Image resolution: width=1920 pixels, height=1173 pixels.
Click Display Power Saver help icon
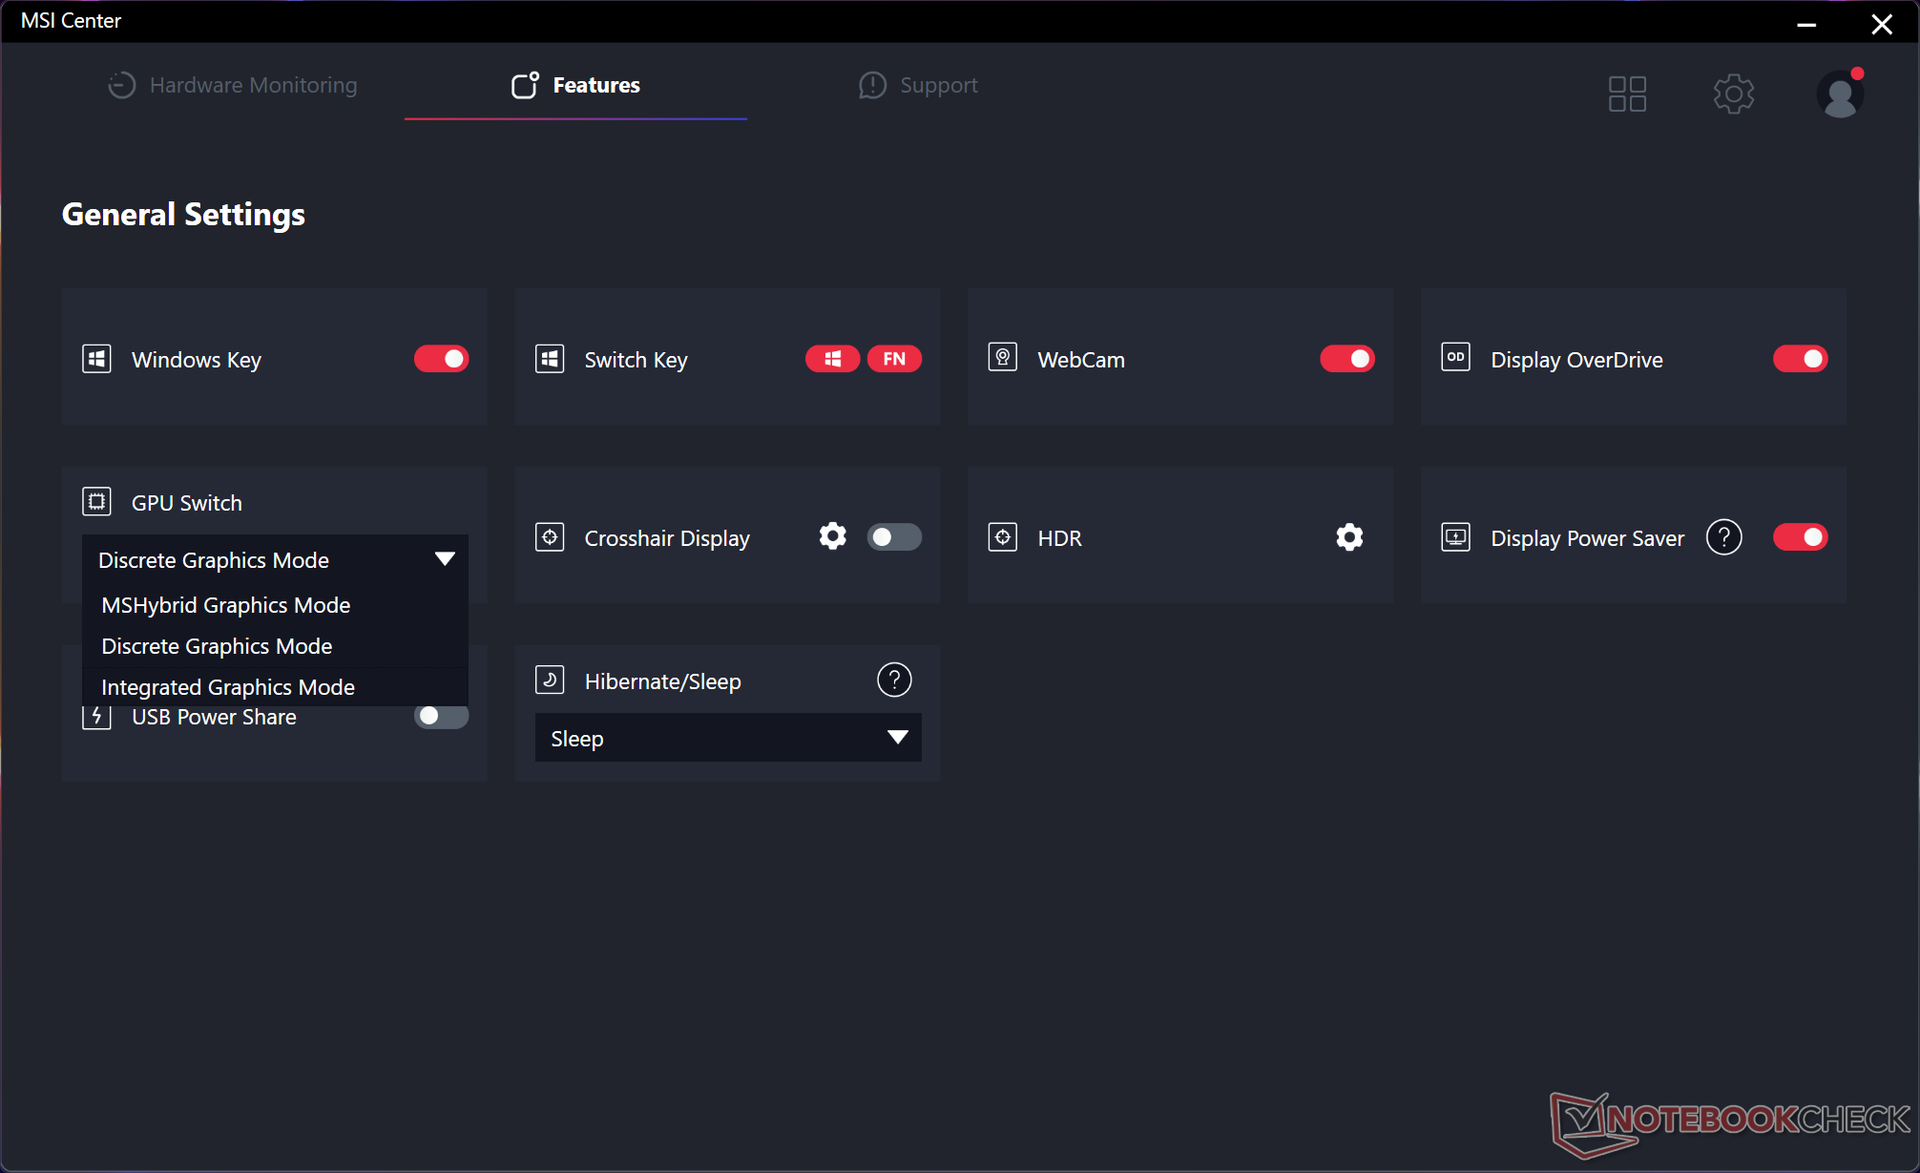point(1723,537)
